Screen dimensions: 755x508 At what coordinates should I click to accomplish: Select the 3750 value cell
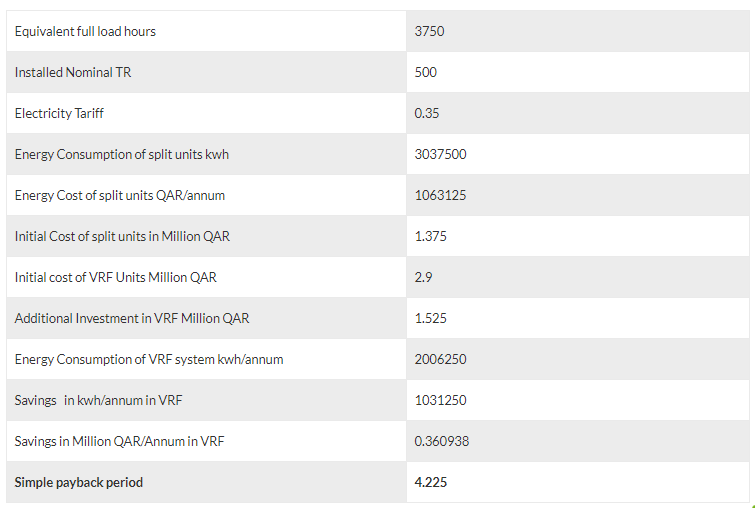[x=429, y=31]
